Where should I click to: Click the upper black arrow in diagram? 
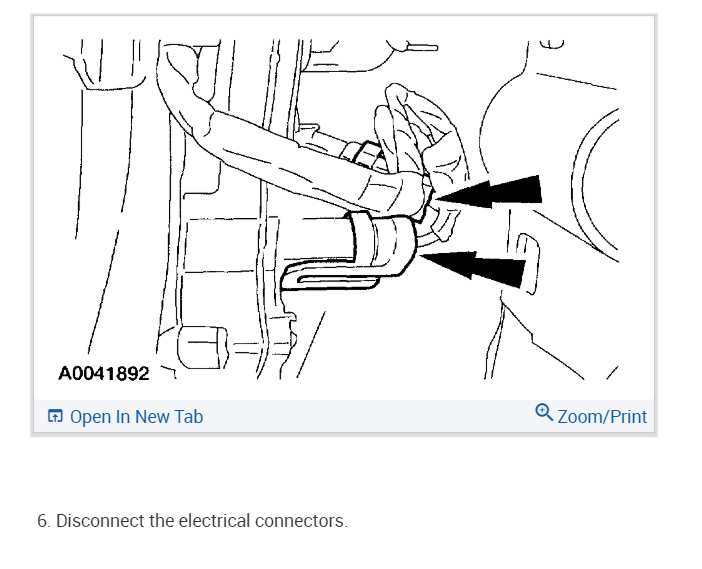[489, 192]
